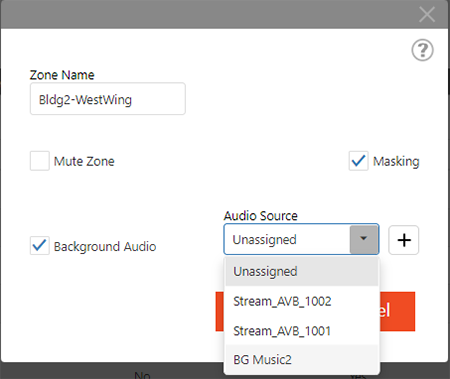The height and width of the screenshot is (379, 450).
Task: Click the 'Masking' label text
Action: click(396, 161)
